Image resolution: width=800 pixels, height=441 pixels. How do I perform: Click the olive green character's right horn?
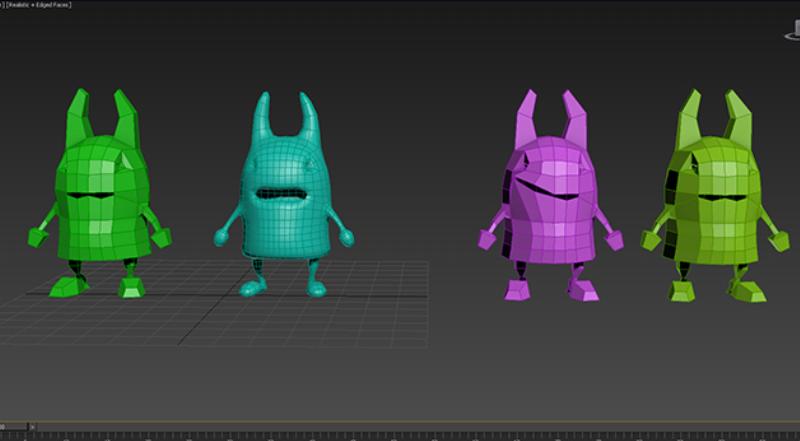738,115
